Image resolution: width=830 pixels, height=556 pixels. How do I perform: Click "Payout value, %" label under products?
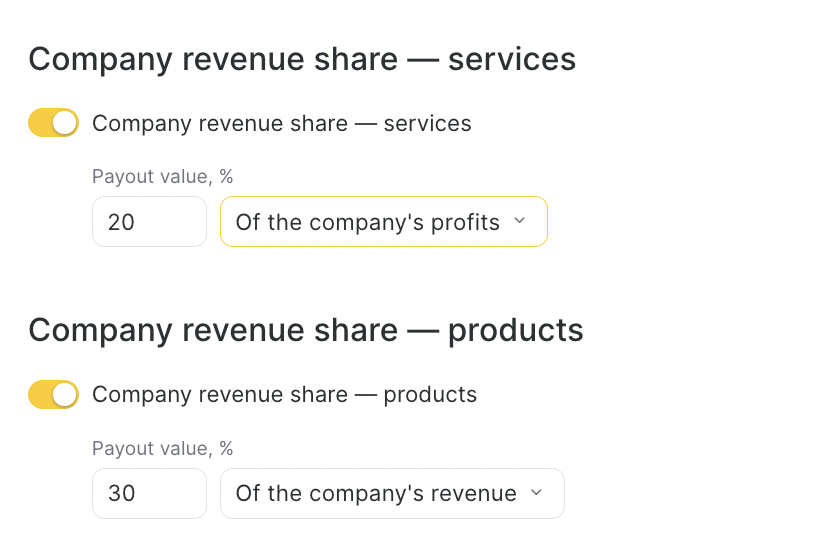point(162,449)
